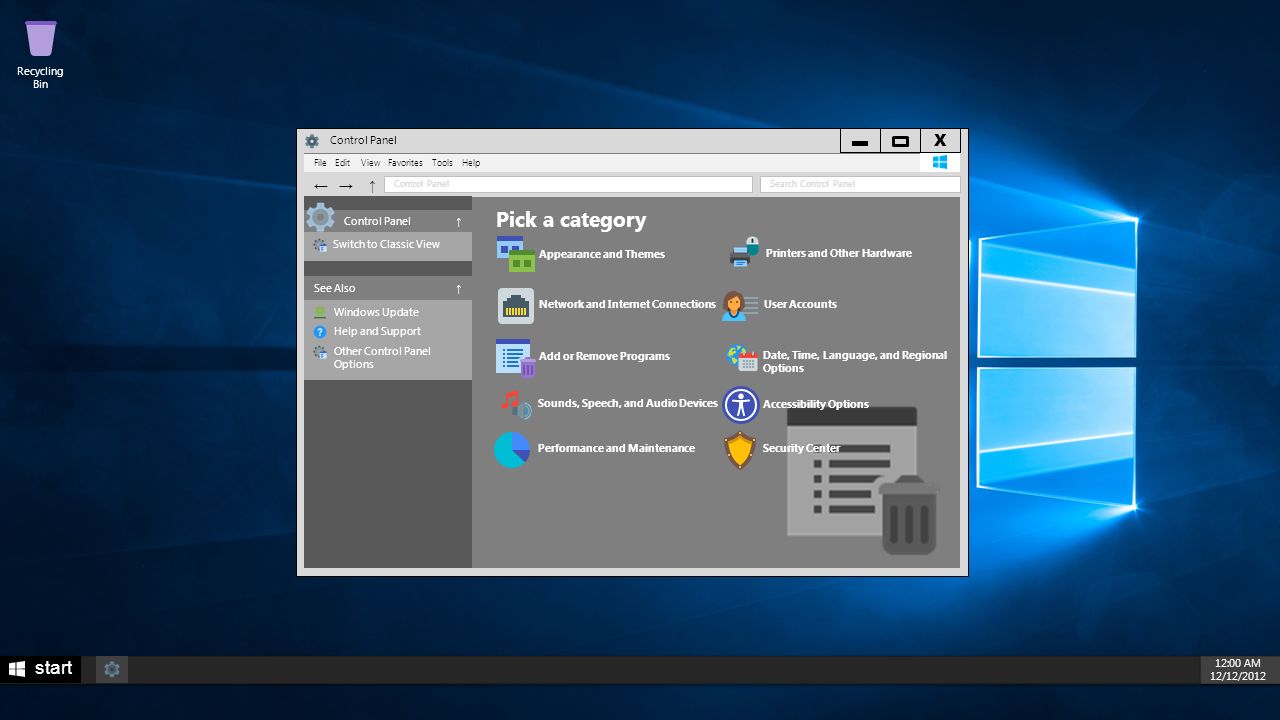Click the Search Control Panel field

click(x=860, y=184)
